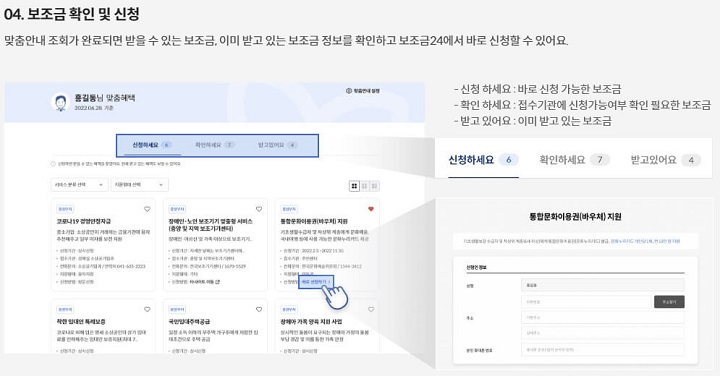
Task: Select small 받고있어요 tab in the benefits page
Action: pos(277,145)
